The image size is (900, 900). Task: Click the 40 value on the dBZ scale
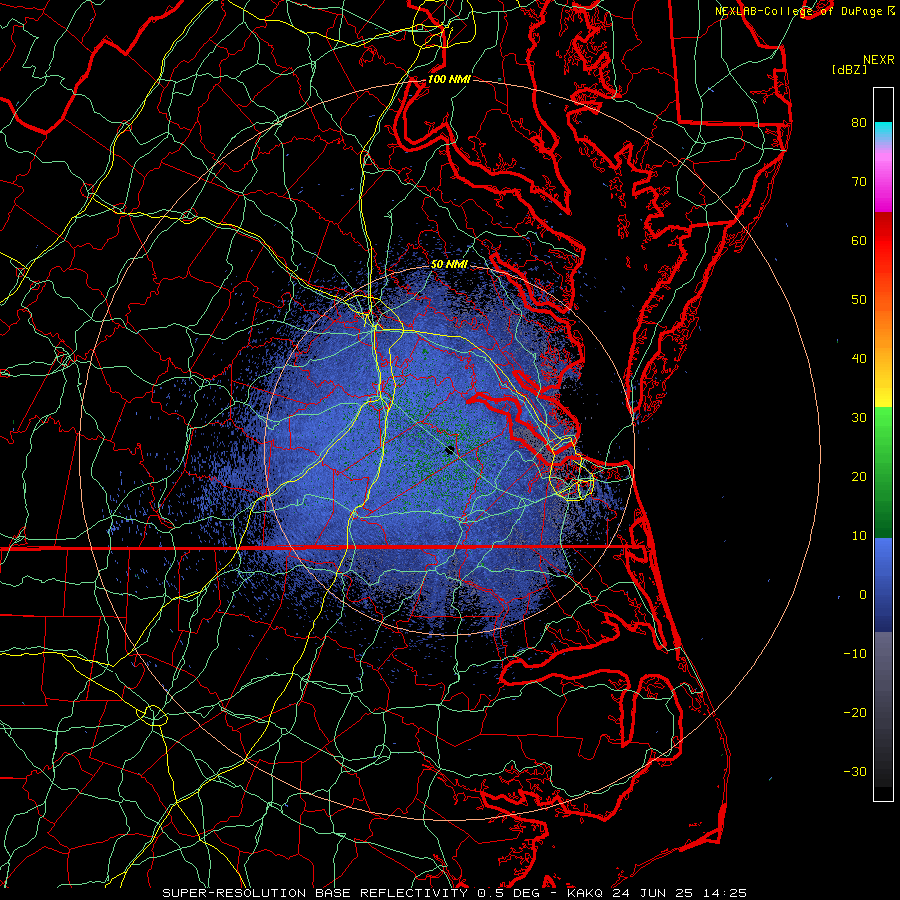(859, 359)
